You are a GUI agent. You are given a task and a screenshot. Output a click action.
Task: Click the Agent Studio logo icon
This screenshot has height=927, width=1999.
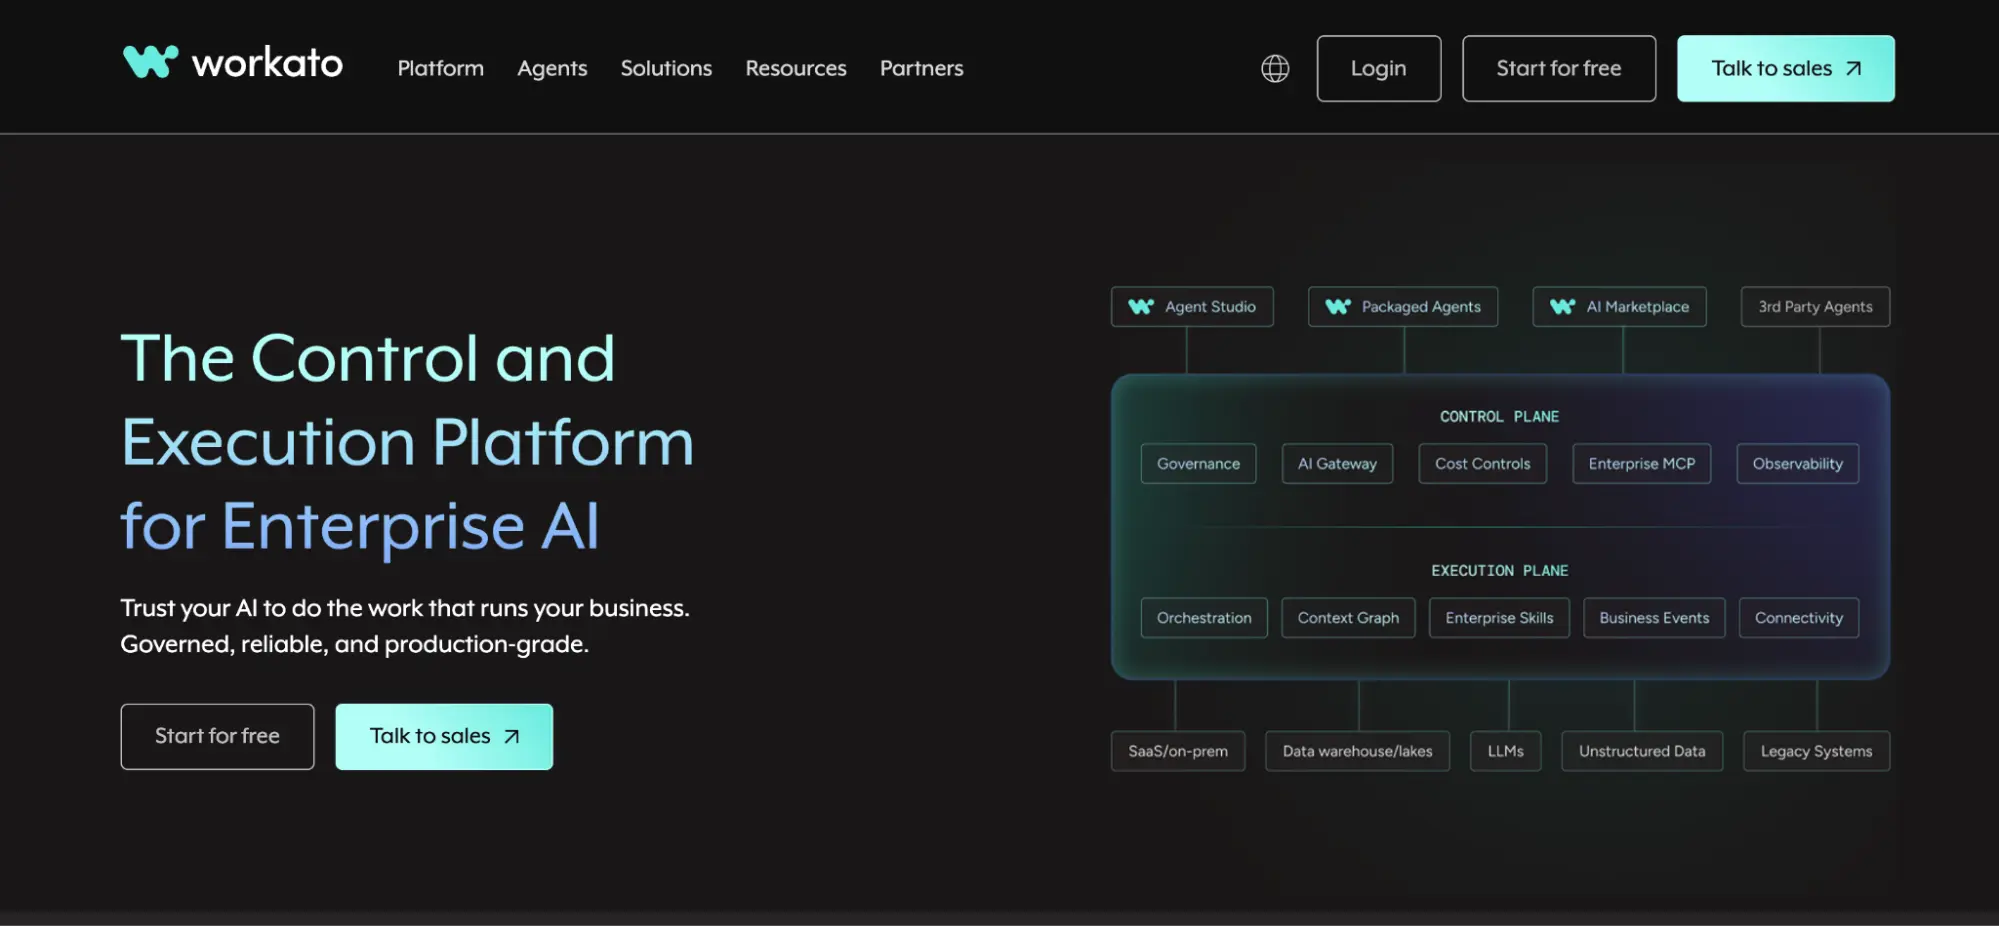tap(1141, 307)
